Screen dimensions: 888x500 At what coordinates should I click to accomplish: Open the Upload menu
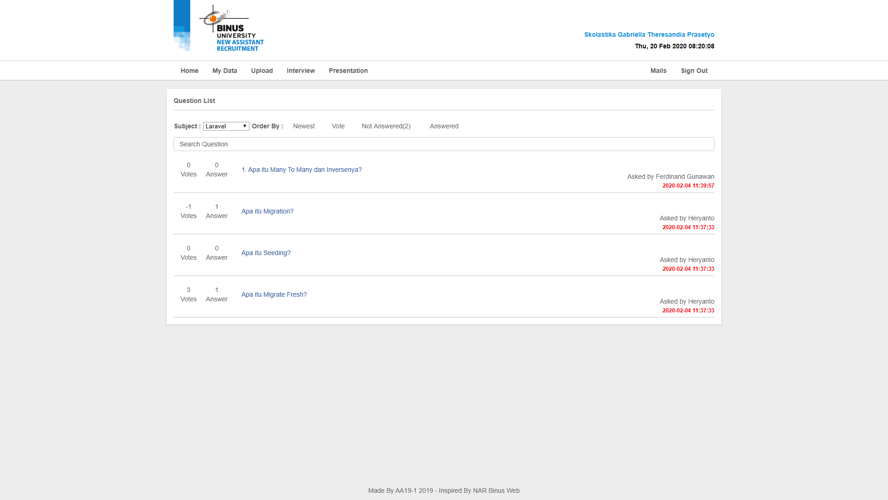click(x=262, y=71)
